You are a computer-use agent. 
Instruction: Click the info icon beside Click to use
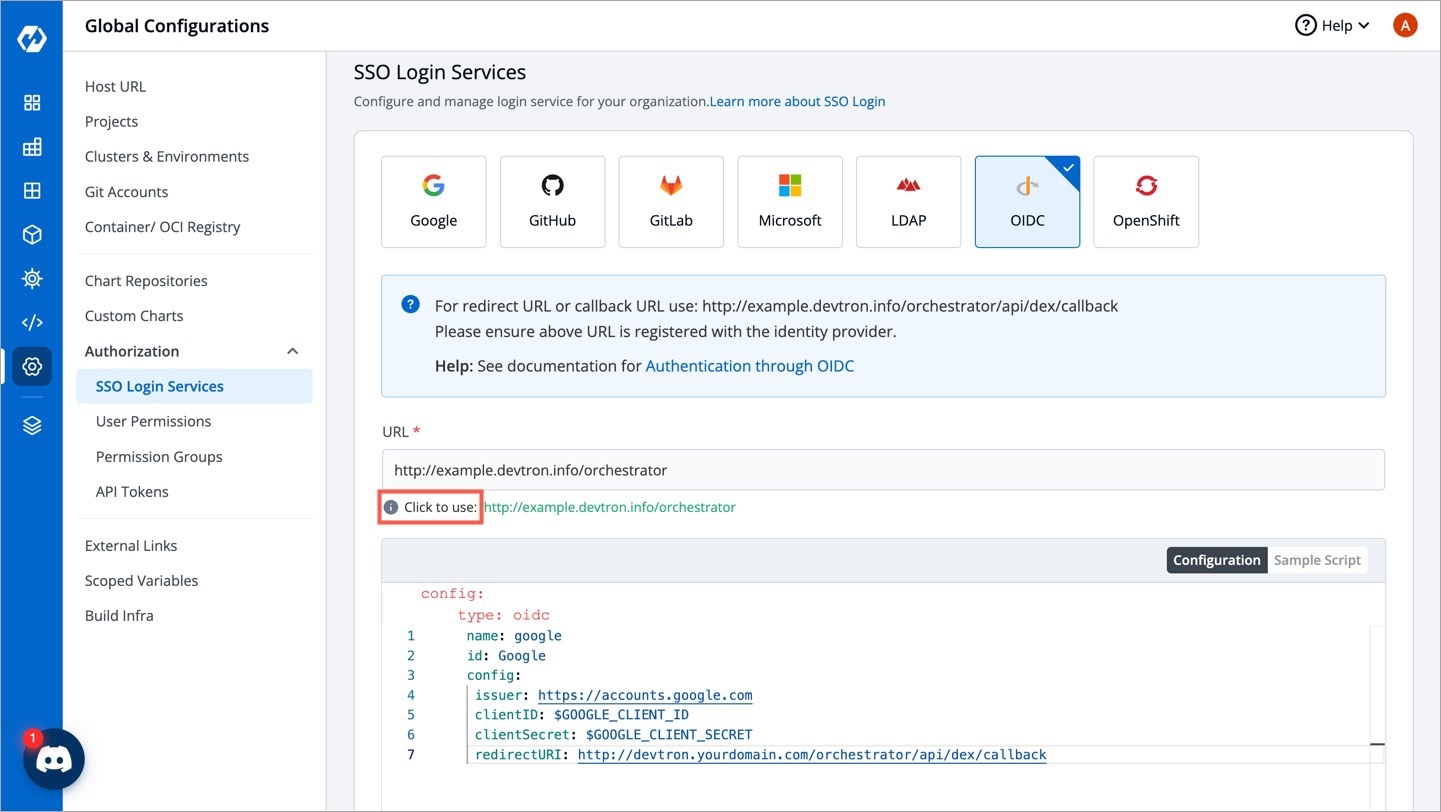(391, 508)
